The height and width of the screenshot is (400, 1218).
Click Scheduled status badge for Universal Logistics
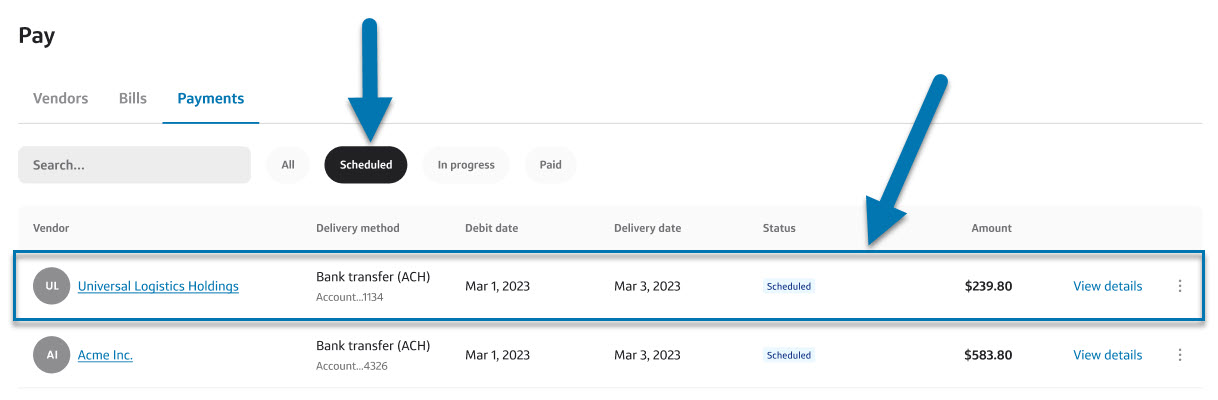point(789,286)
